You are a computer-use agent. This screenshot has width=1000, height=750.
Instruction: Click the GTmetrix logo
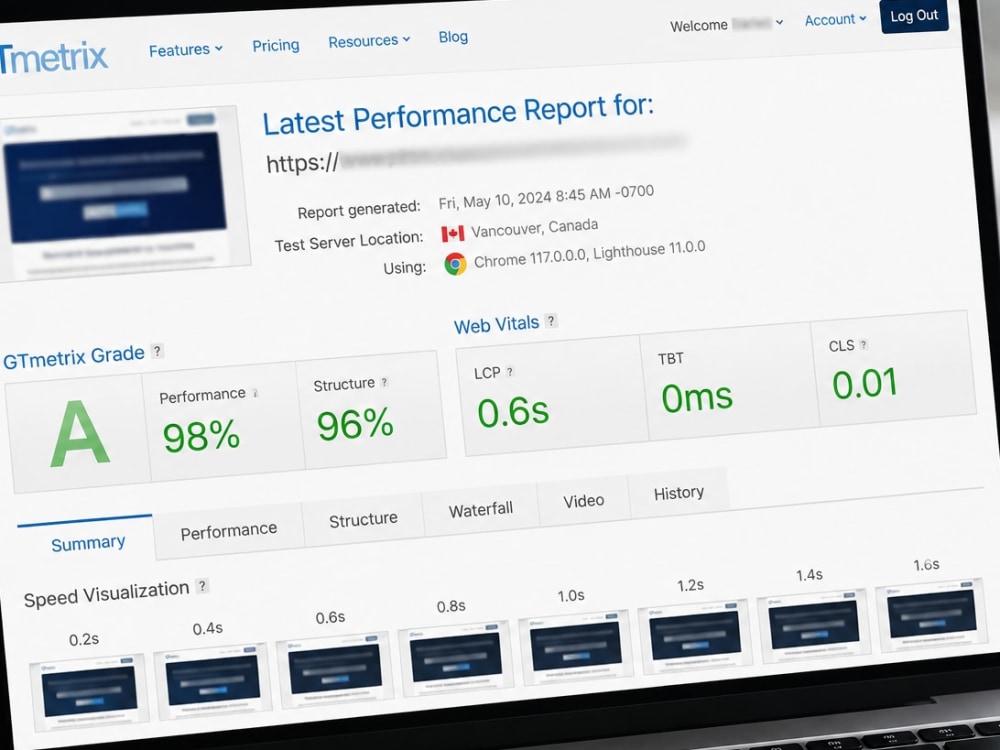click(x=54, y=57)
